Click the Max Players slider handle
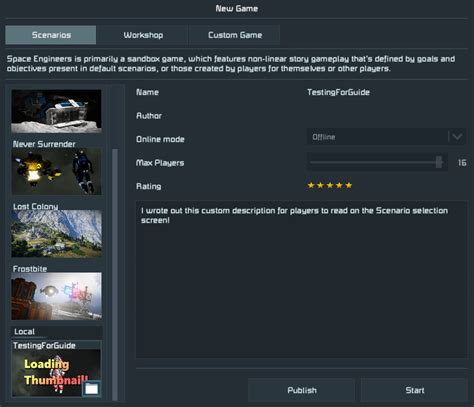474x407 pixels. coord(439,162)
